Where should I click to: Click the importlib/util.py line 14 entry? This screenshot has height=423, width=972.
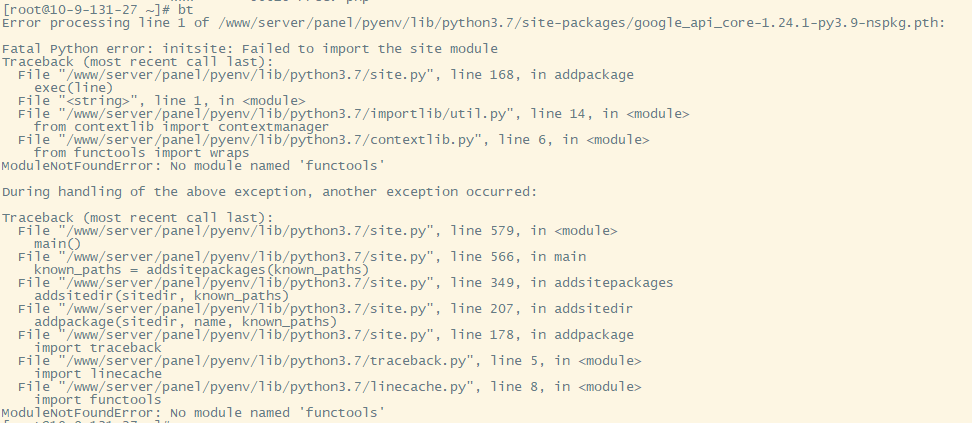(x=353, y=114)
